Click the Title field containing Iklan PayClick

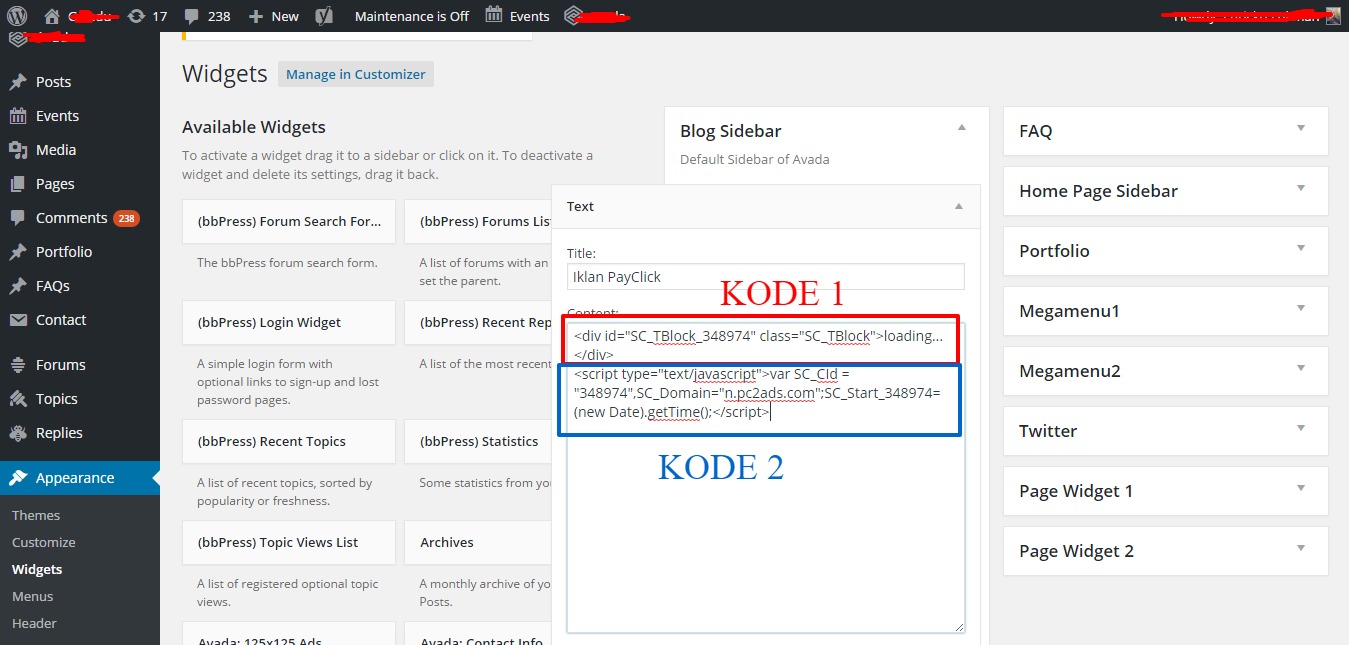click(766, 277)
